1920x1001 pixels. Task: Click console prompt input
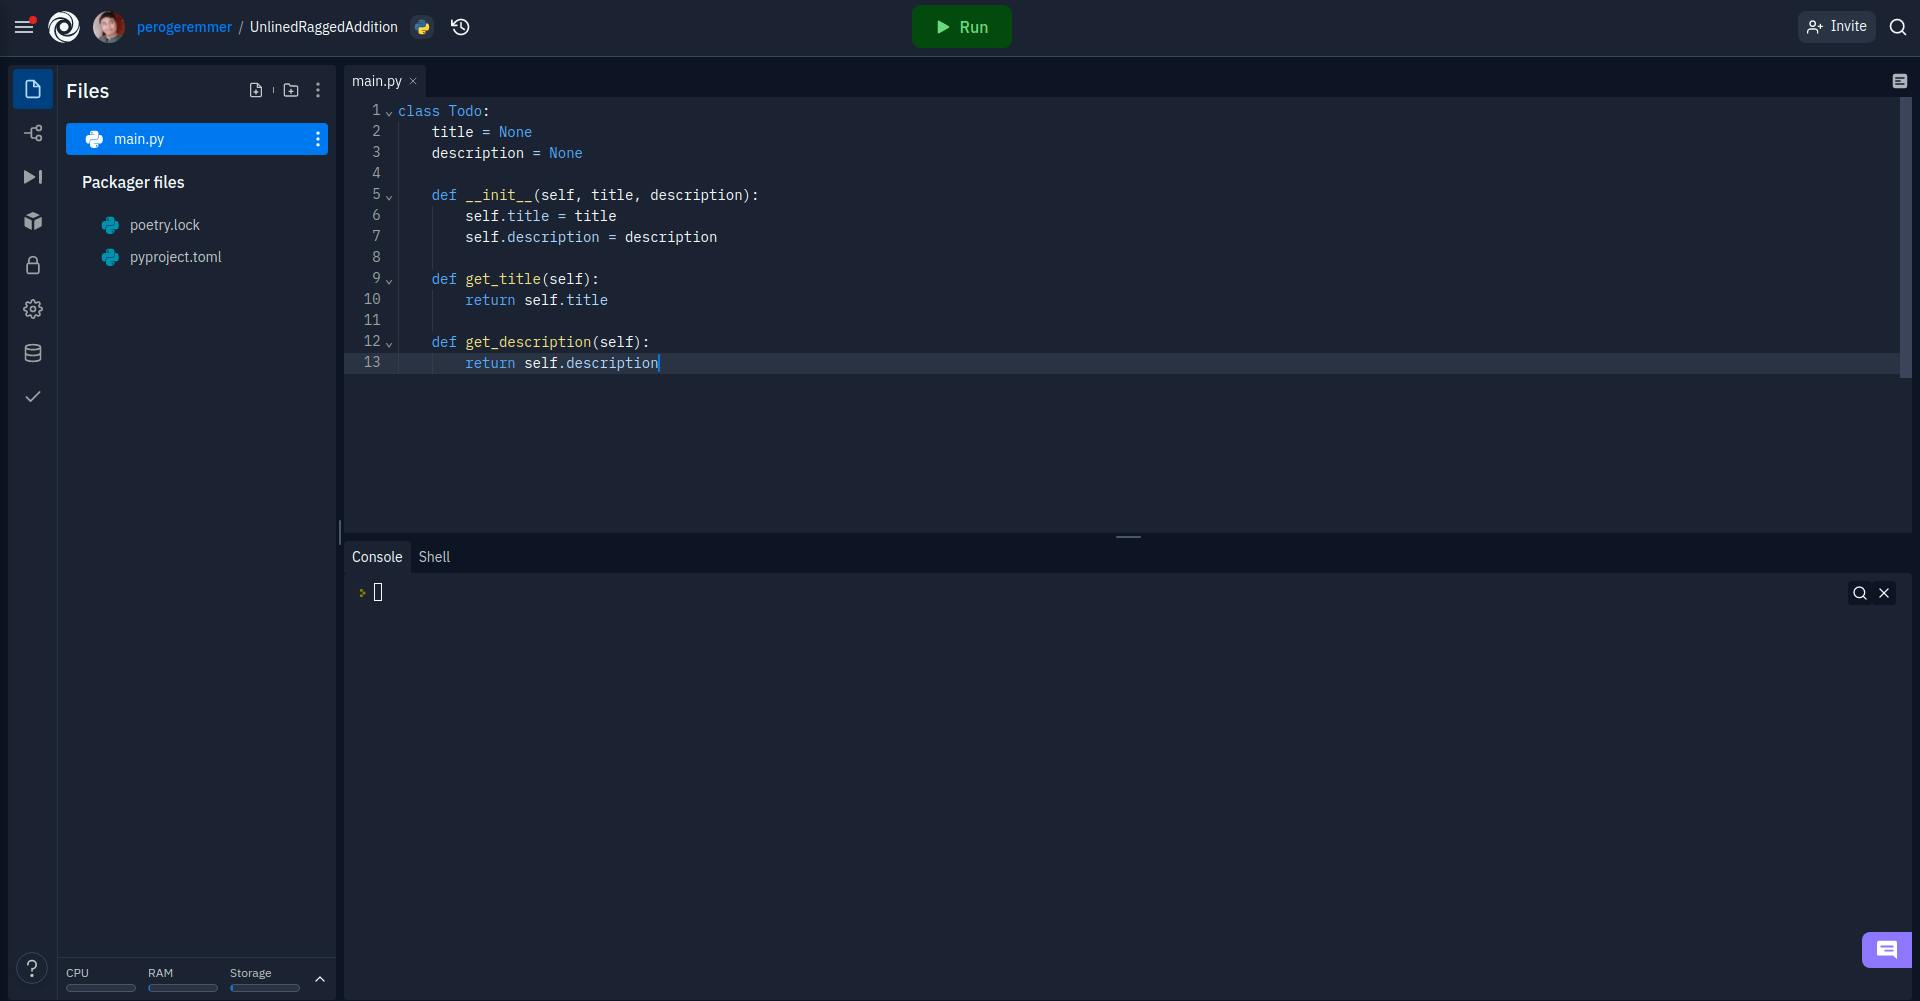click(378, 593)
